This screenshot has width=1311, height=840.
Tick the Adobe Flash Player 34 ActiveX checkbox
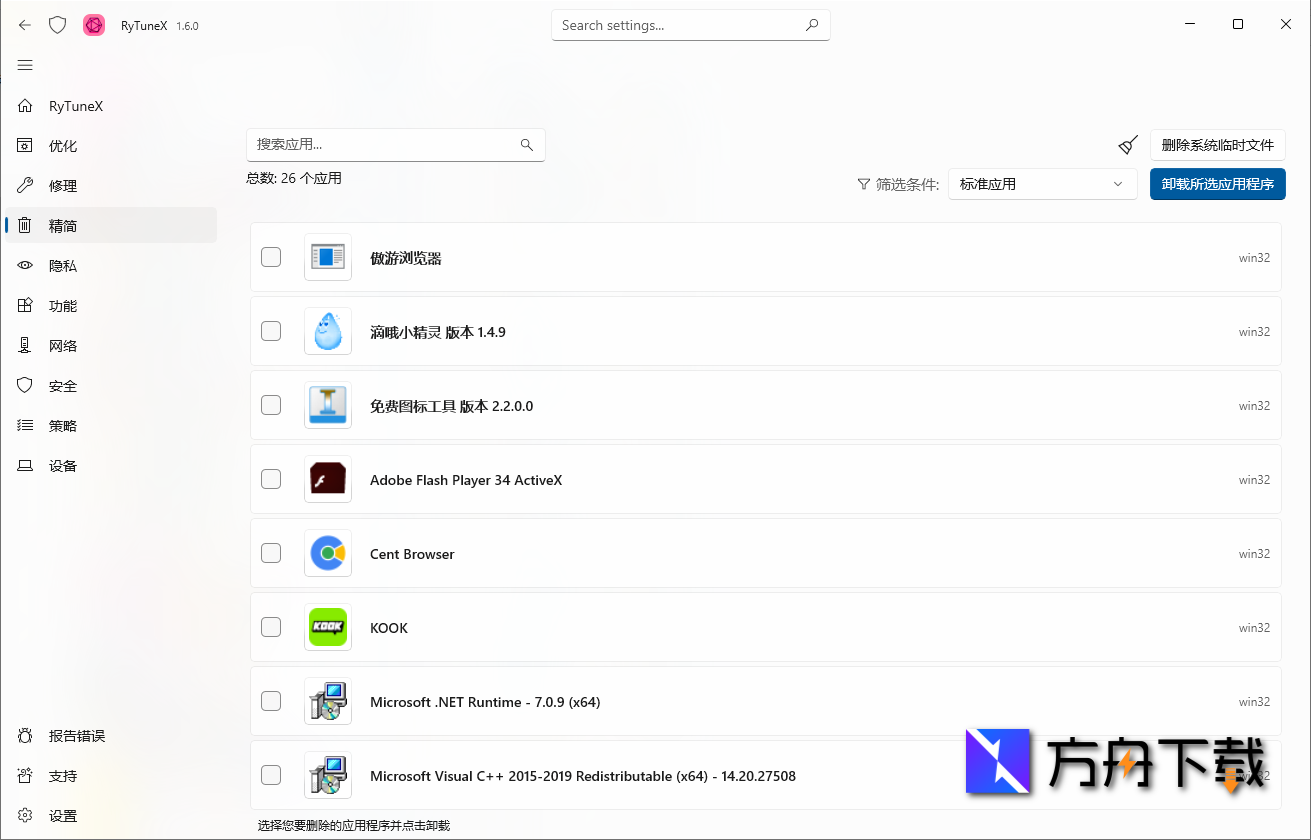271,479
